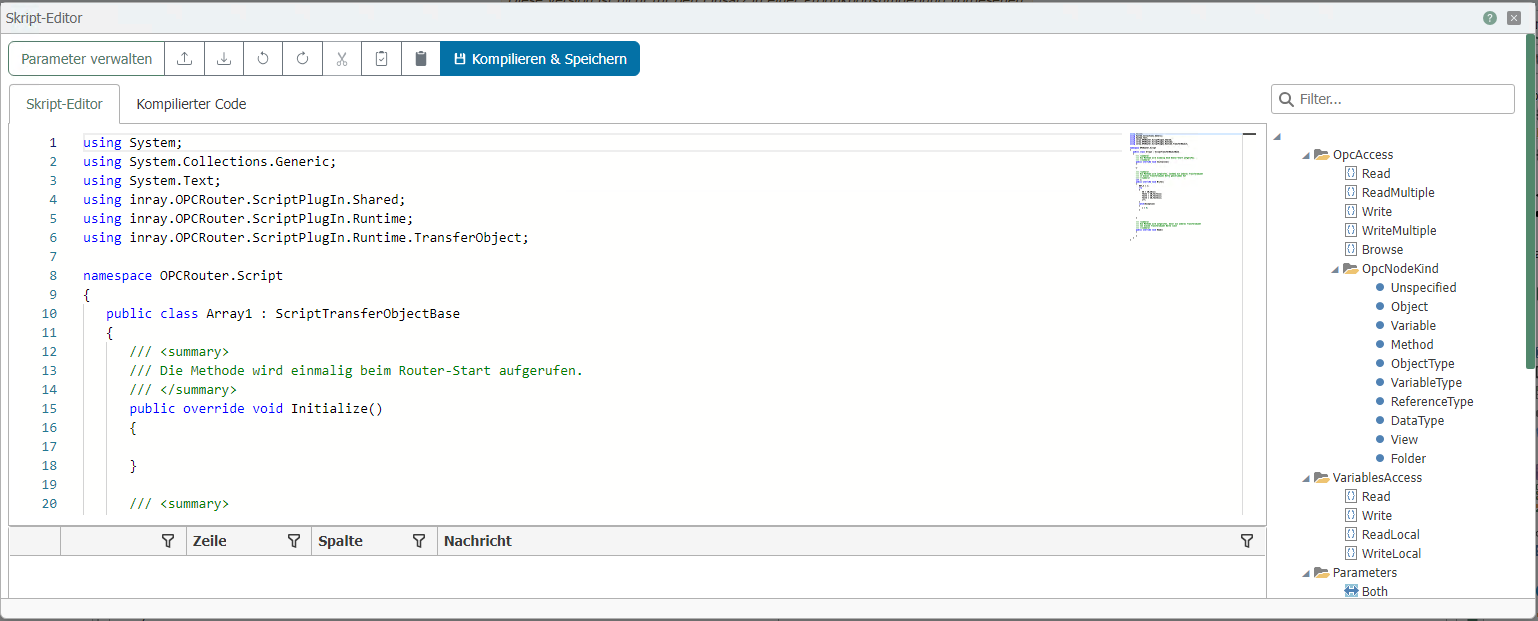Viewport: 1538px width, 621px height.
Task: Collapse the OpcAccess tree node
Action: pos(1306,155)
